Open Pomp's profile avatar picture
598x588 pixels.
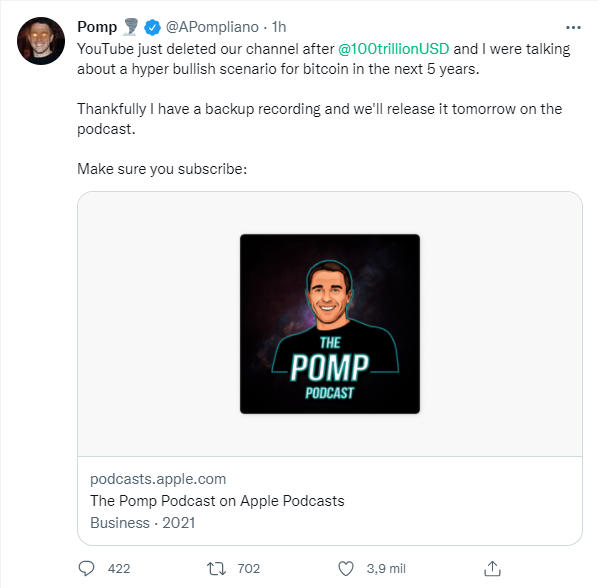[x=41, y=41]
